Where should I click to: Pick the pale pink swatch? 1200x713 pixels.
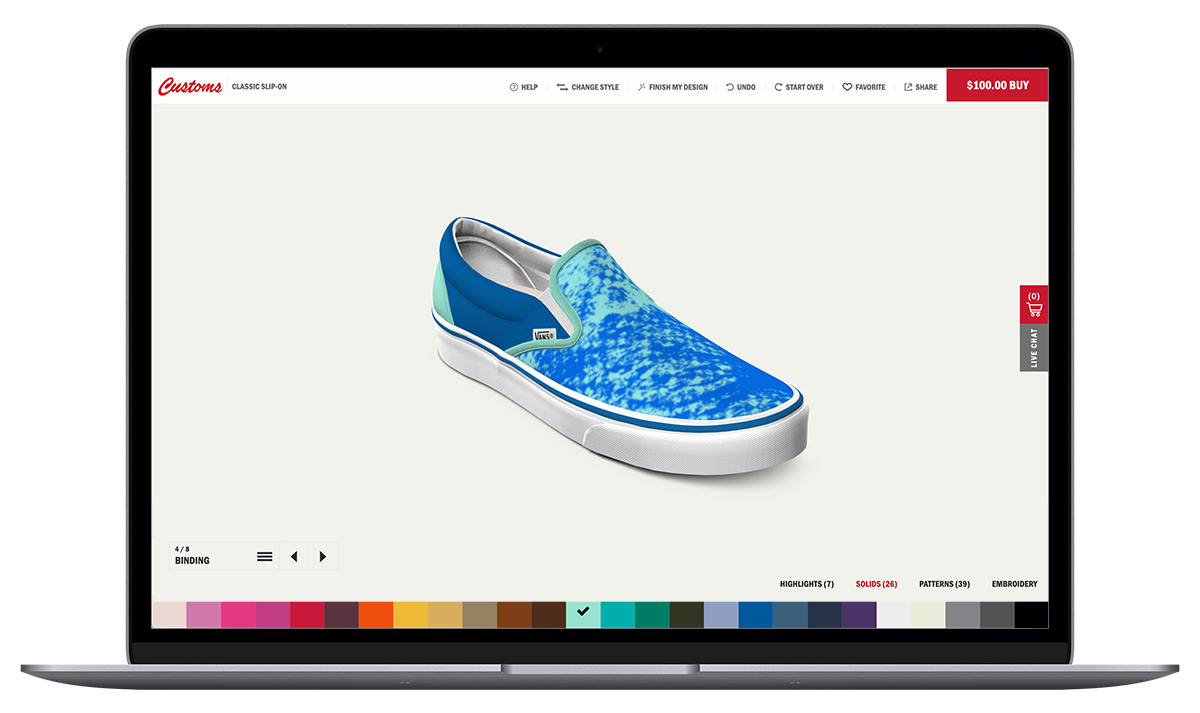tap(169, 614)
